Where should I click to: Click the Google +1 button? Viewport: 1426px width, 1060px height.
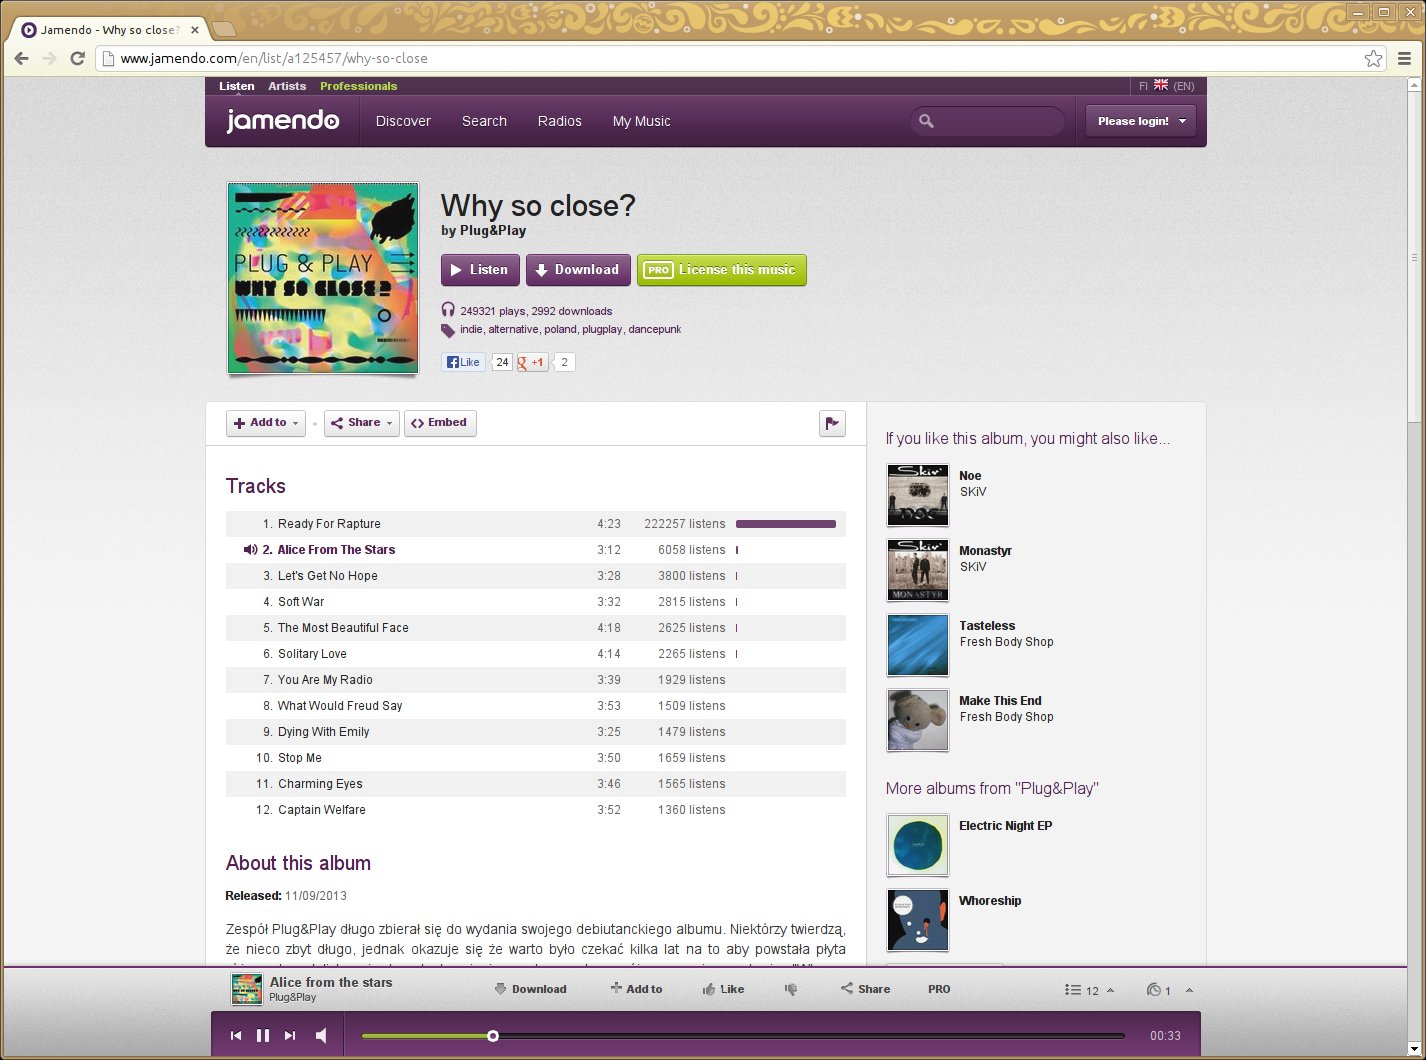point(531,362)
